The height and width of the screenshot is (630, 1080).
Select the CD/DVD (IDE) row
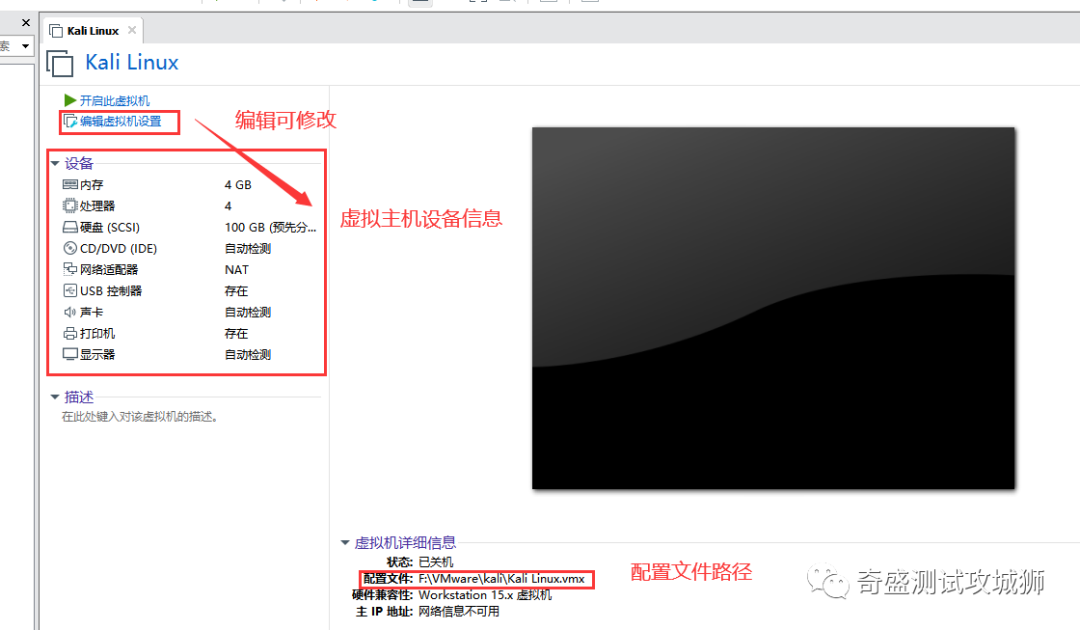click(x=190, y=249)
